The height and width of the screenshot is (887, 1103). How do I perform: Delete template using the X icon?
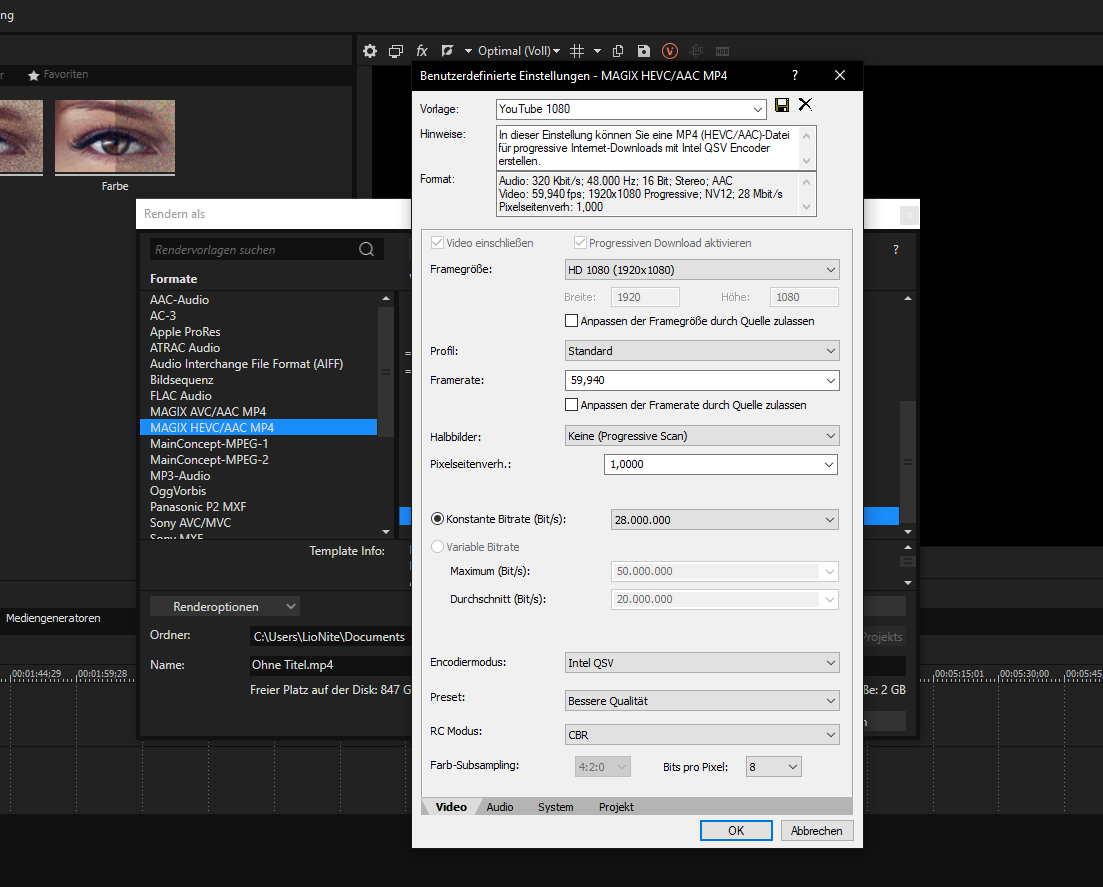[805, 104]
